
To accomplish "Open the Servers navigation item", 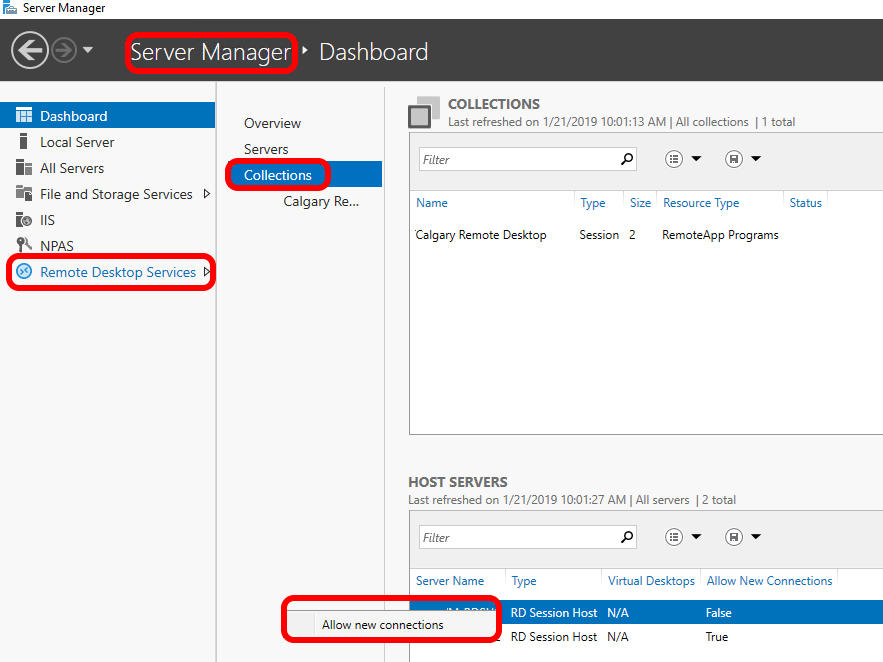I will tap(266, 149).
